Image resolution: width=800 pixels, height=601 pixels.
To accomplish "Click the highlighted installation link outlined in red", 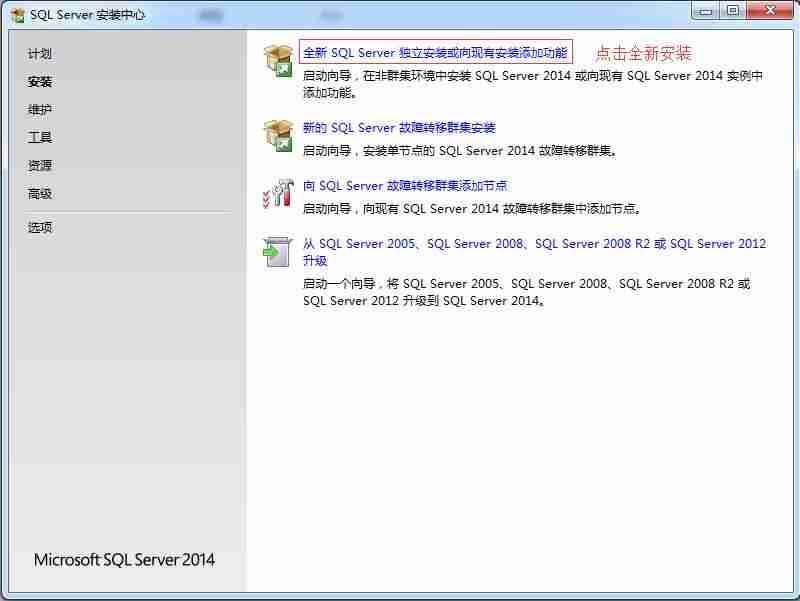I will [435, 51].
